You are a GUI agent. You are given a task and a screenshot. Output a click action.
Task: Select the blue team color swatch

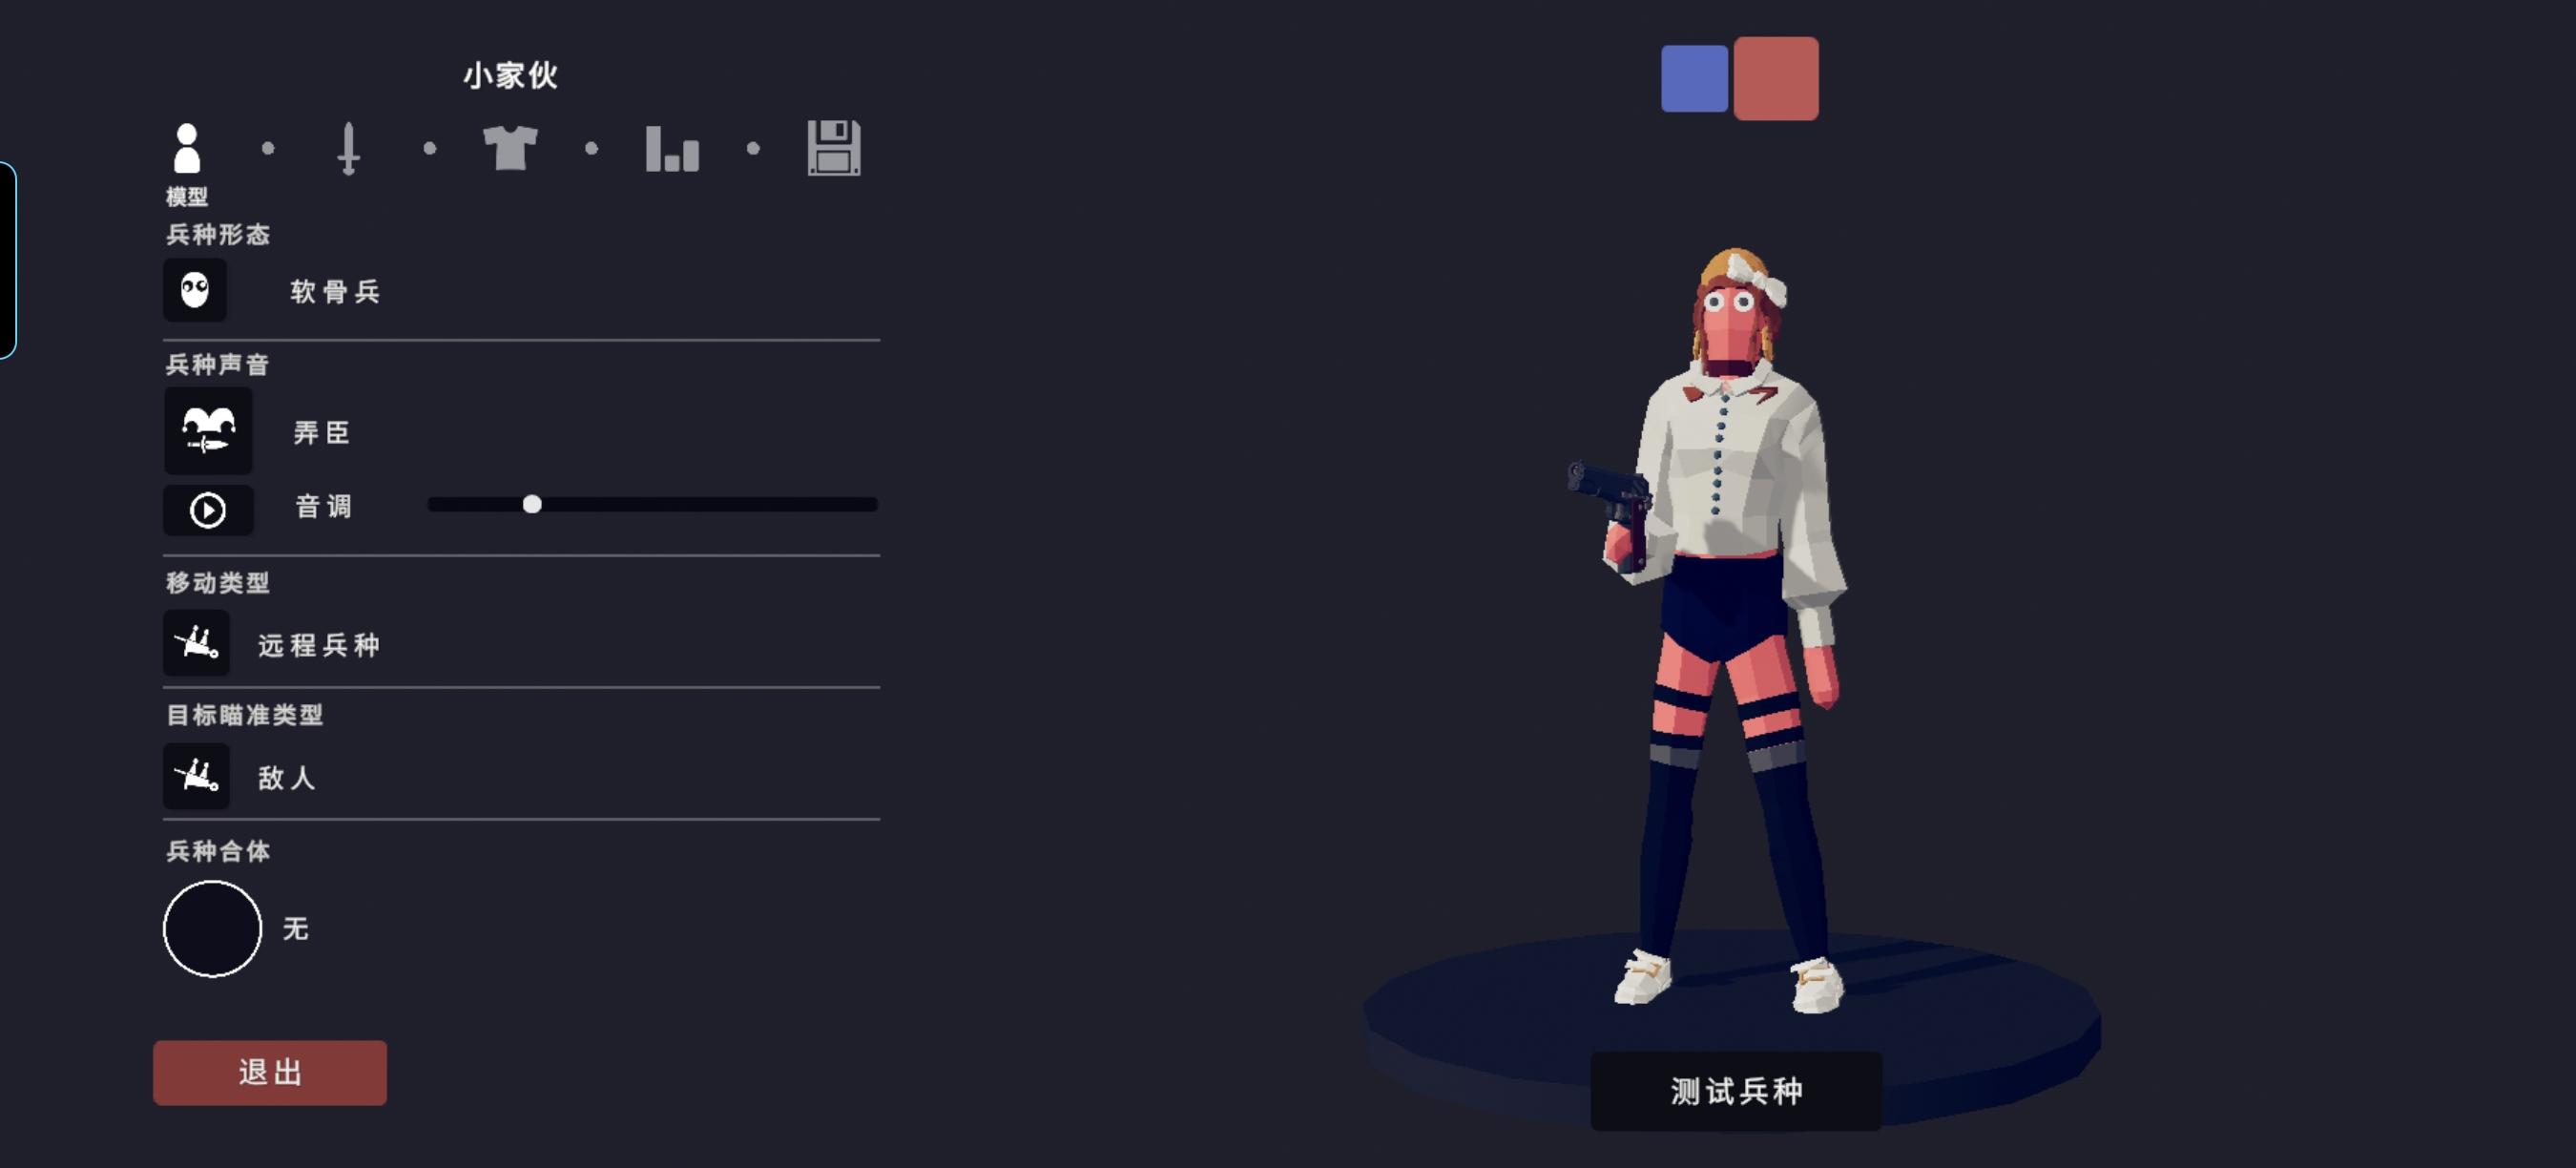(x=1694, y=78)
